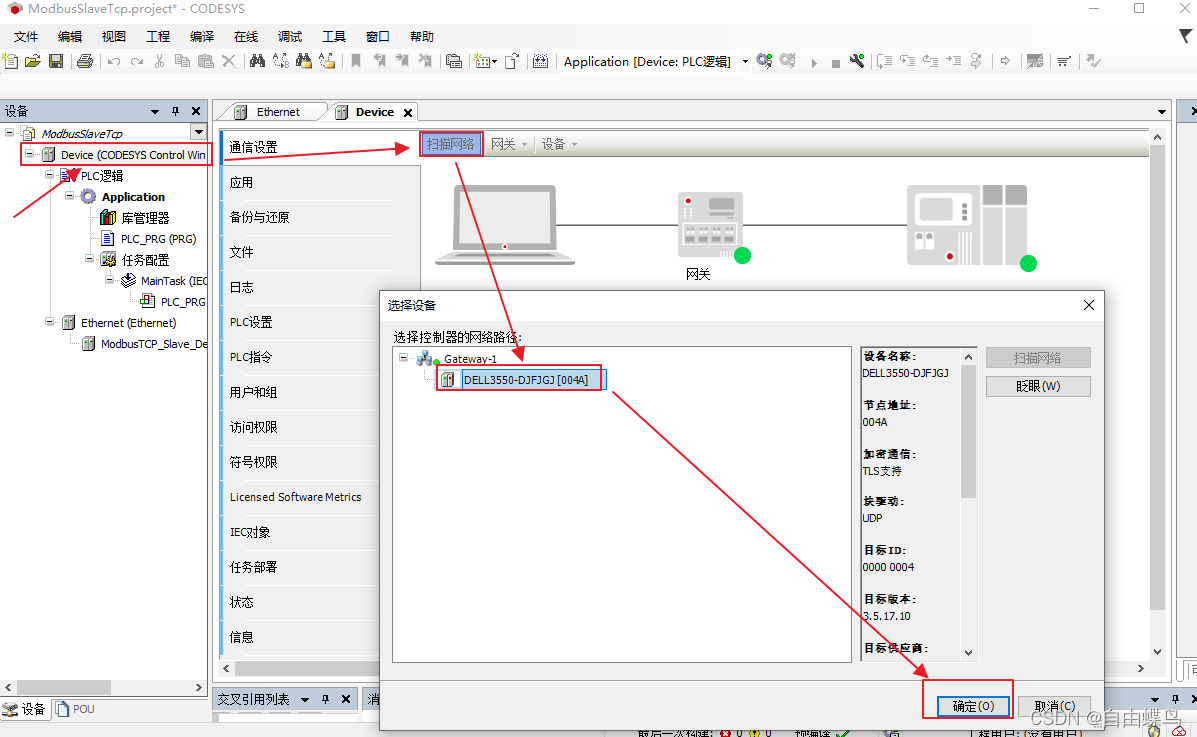This screenshot has width=1197, height=737.
Task: Click the Step Out toolbar icon
Action: 931,61
